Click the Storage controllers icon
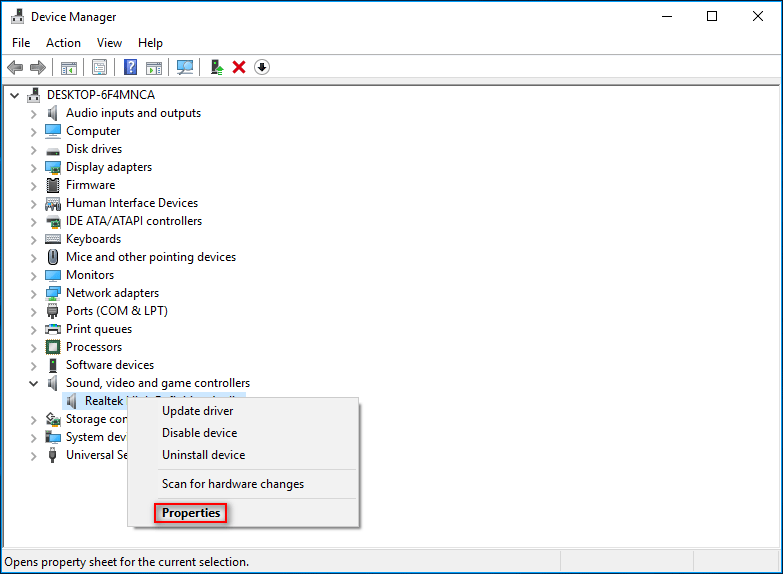The height and width of the screenshot is (574, 783). point(53,419)
